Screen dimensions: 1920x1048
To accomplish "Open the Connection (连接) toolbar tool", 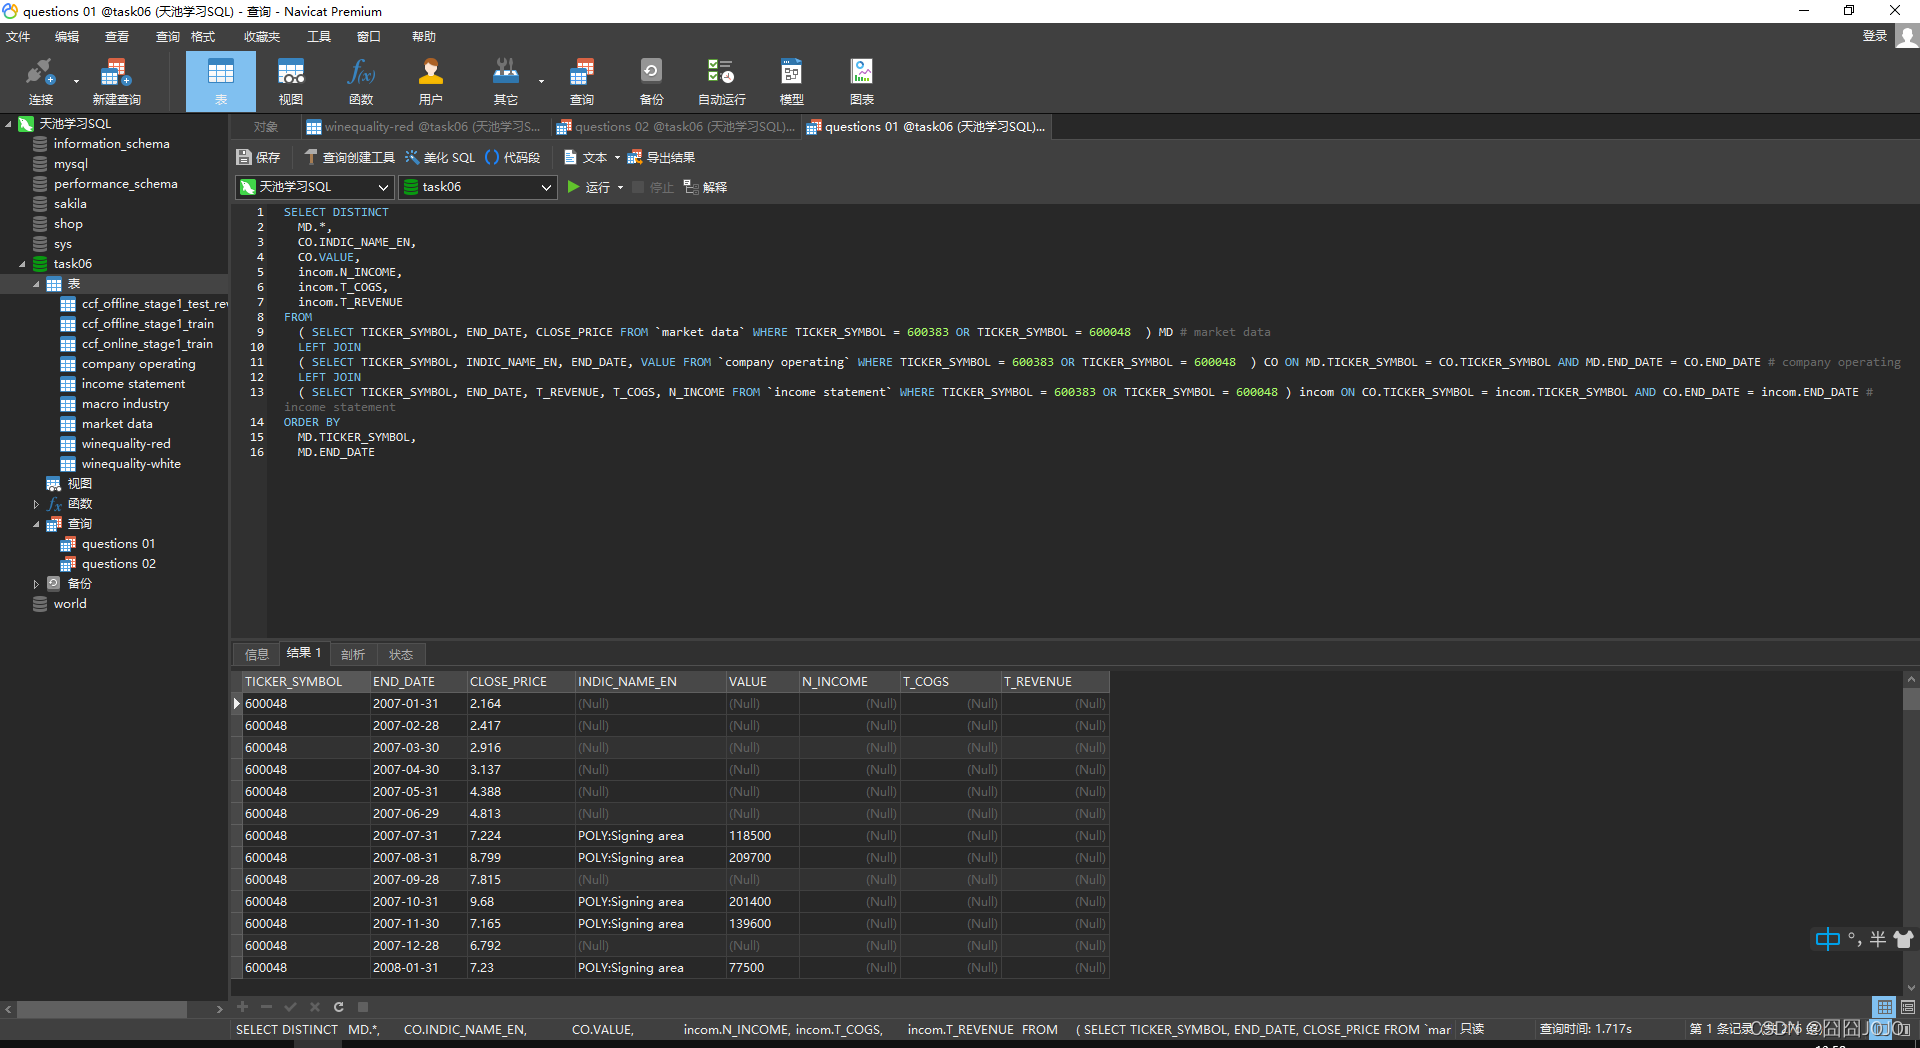I will point(40,81).
